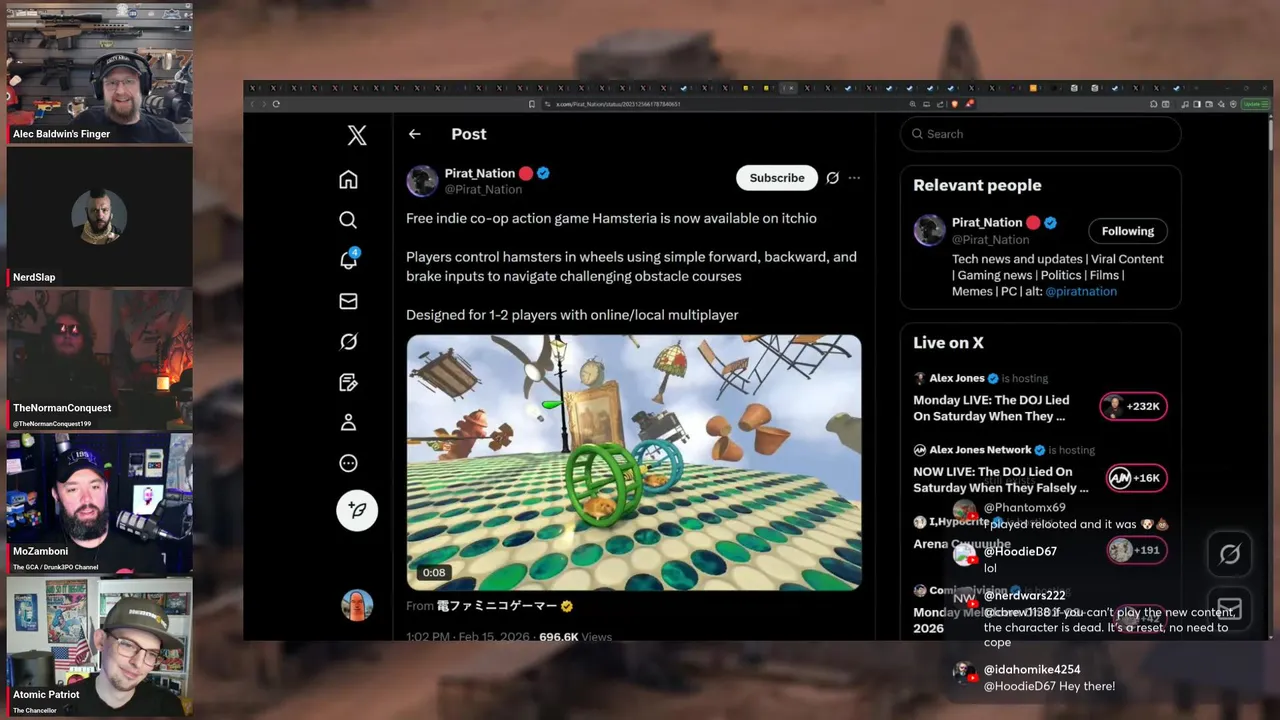Open the +191 live listeners pill
The width and height of the screenshot is (1280, 720).
1136,550
